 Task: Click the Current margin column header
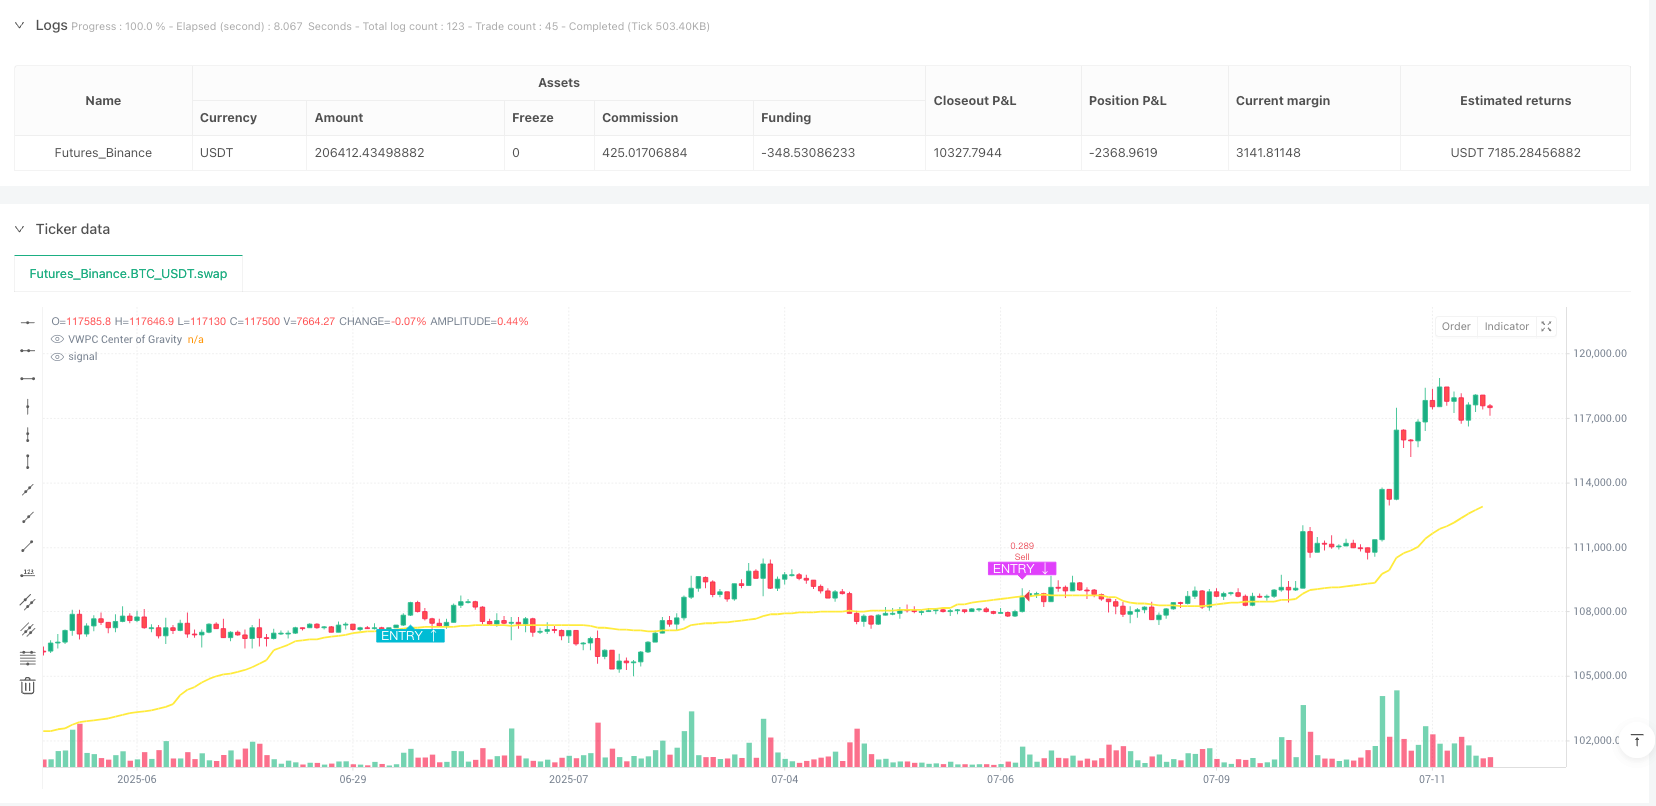point(1314,100)
